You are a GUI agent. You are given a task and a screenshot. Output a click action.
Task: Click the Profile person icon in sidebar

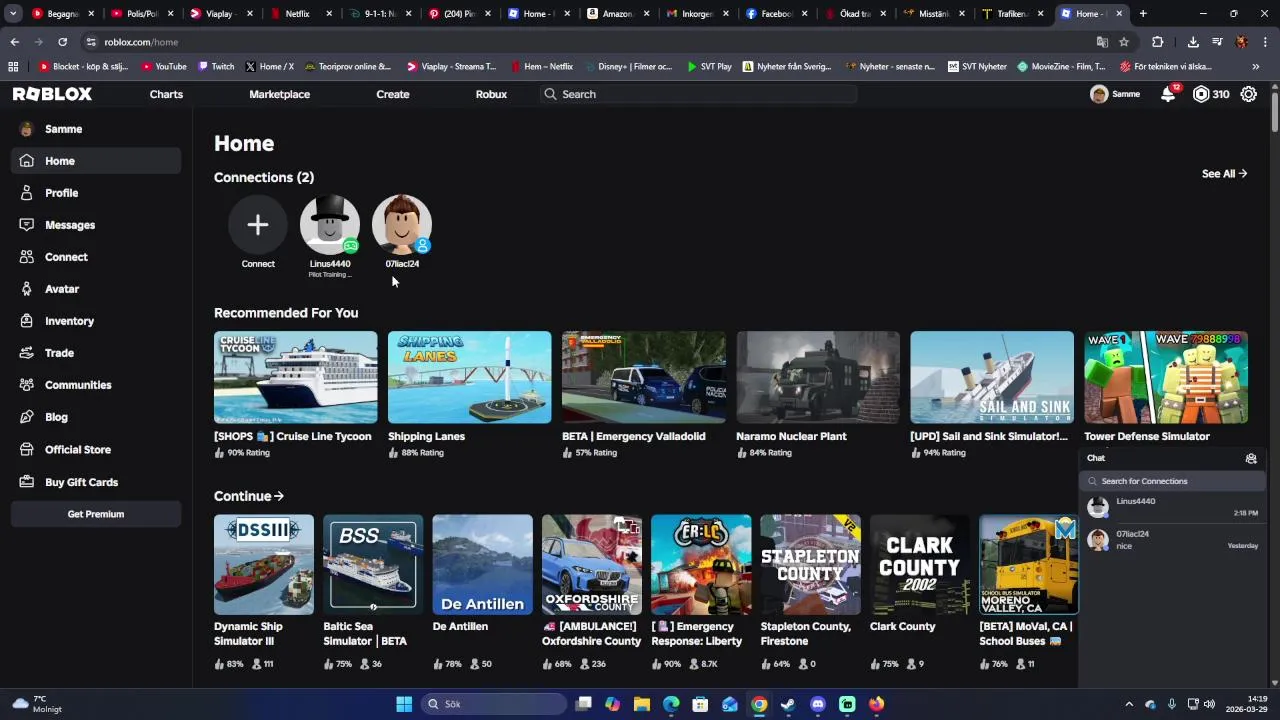(x=26, y=193)
